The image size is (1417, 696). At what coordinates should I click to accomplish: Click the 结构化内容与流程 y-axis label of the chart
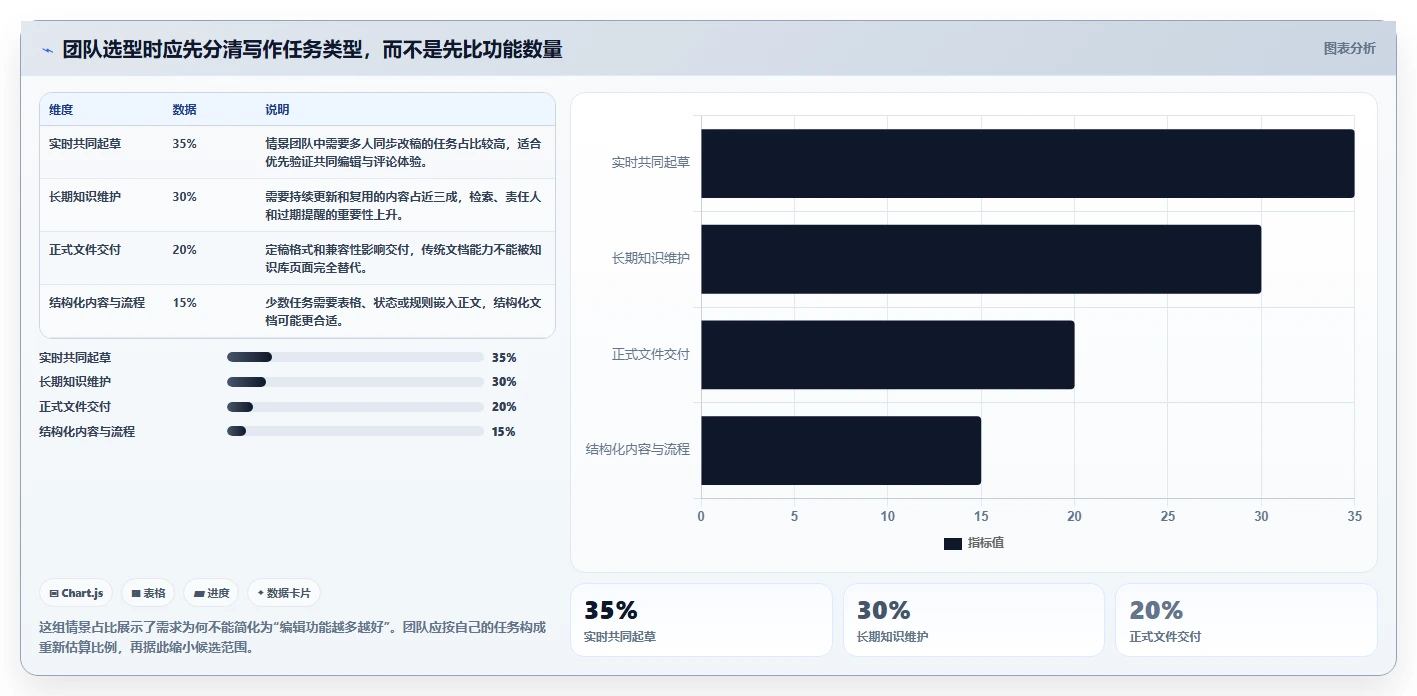coord(638,450)
